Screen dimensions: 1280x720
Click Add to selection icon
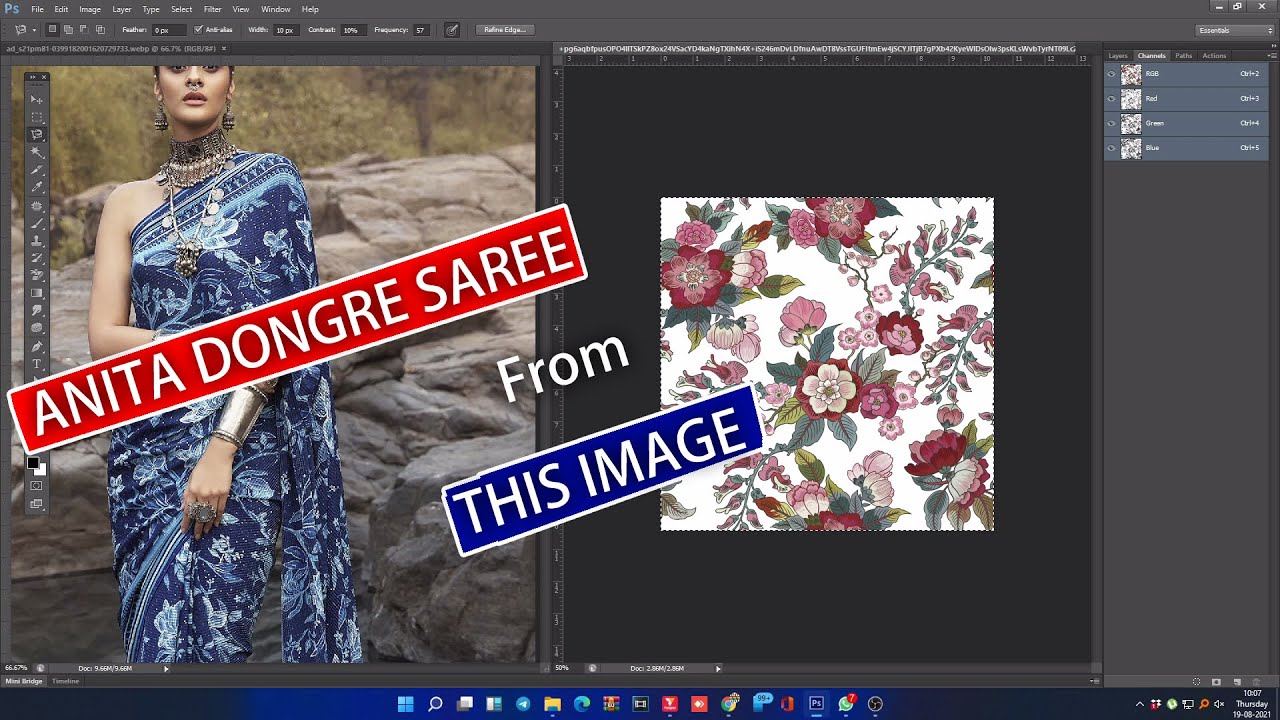[x=68, y=30]
